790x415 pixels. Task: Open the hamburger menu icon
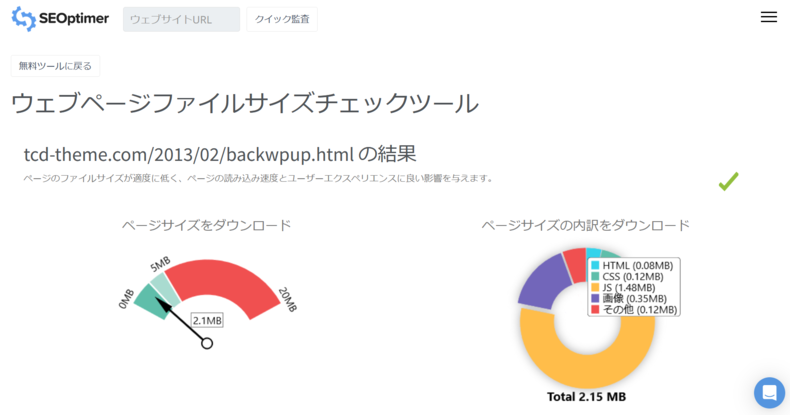coord(768,17)
